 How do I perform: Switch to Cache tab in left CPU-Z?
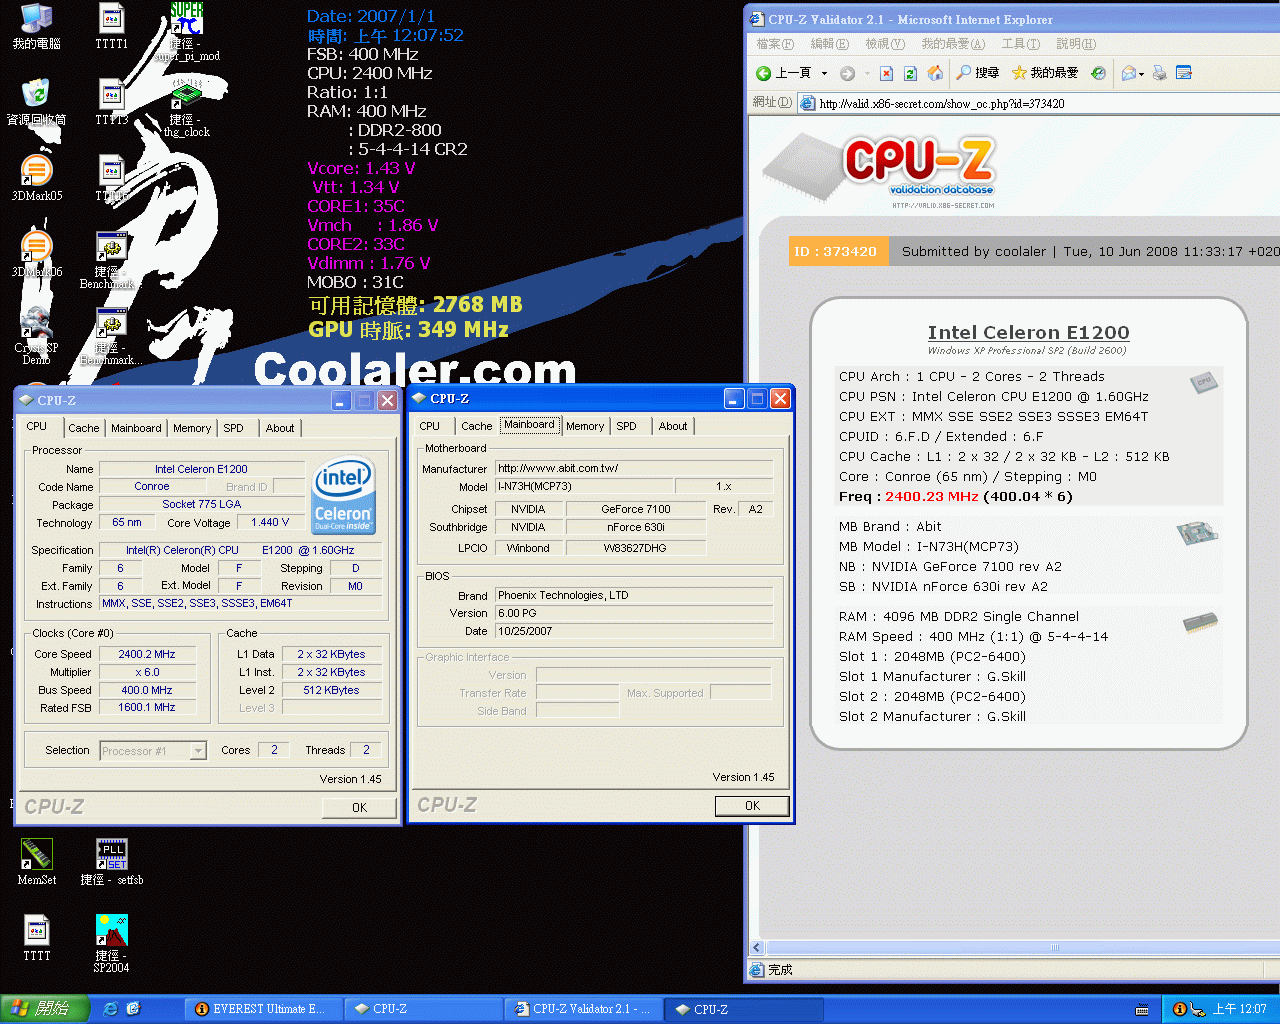pyautogui.click(x=84, y=428)
